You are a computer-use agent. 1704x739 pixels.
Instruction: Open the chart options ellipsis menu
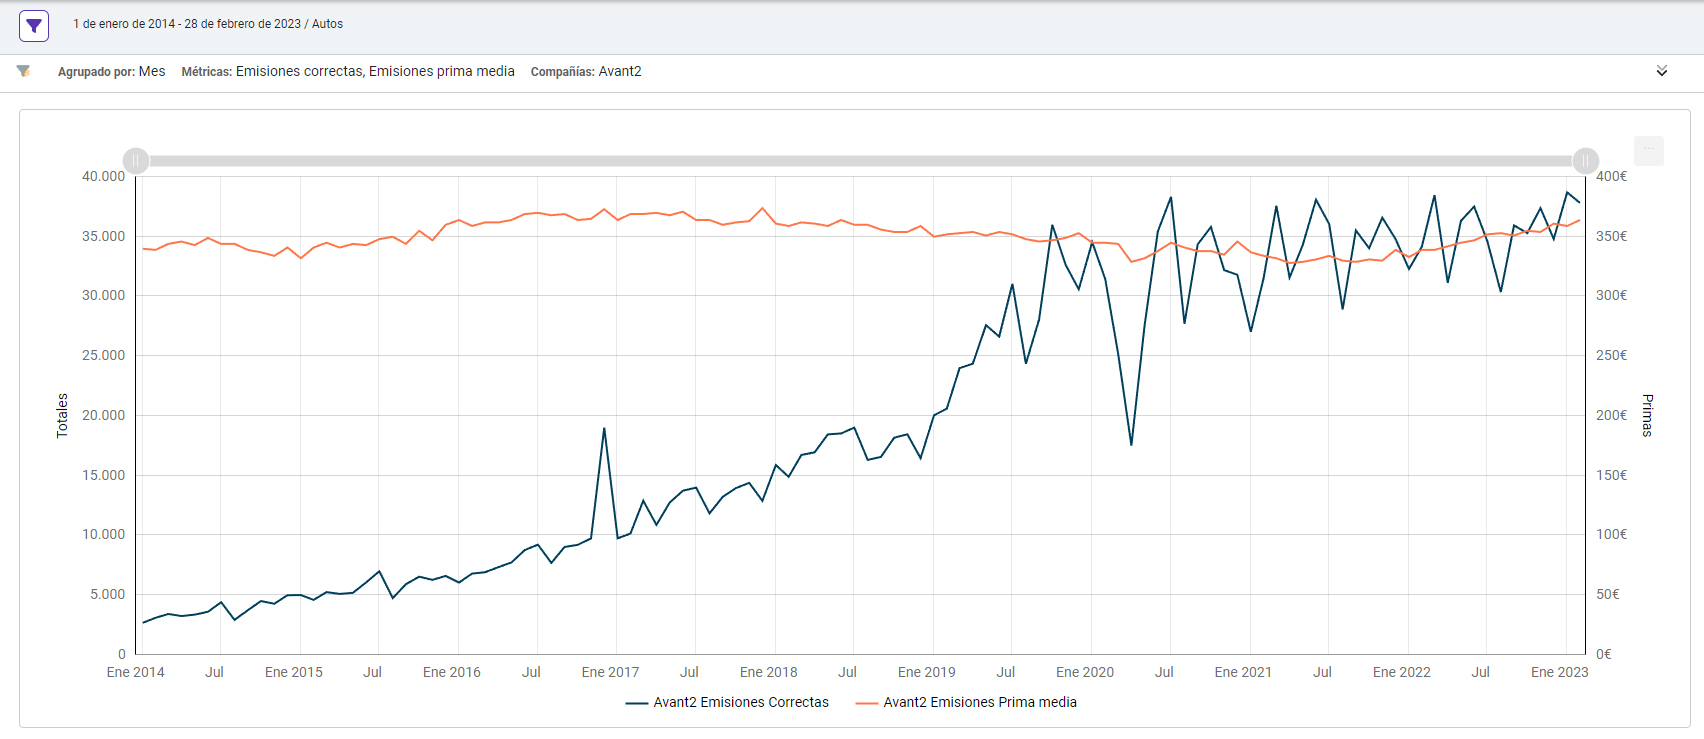click(x=1648, y=150)
